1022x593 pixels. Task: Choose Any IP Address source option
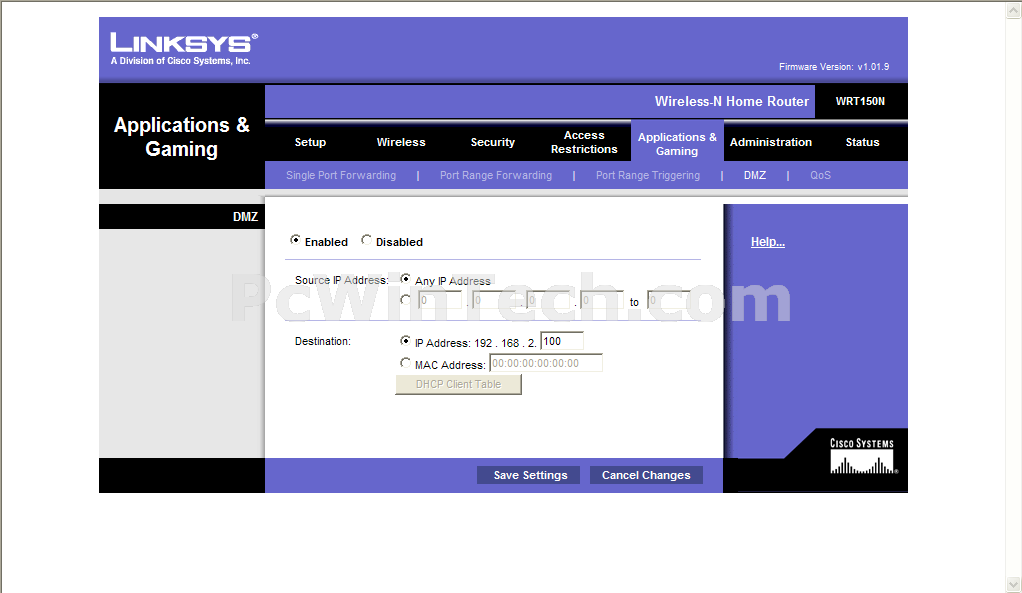[405, 279]
